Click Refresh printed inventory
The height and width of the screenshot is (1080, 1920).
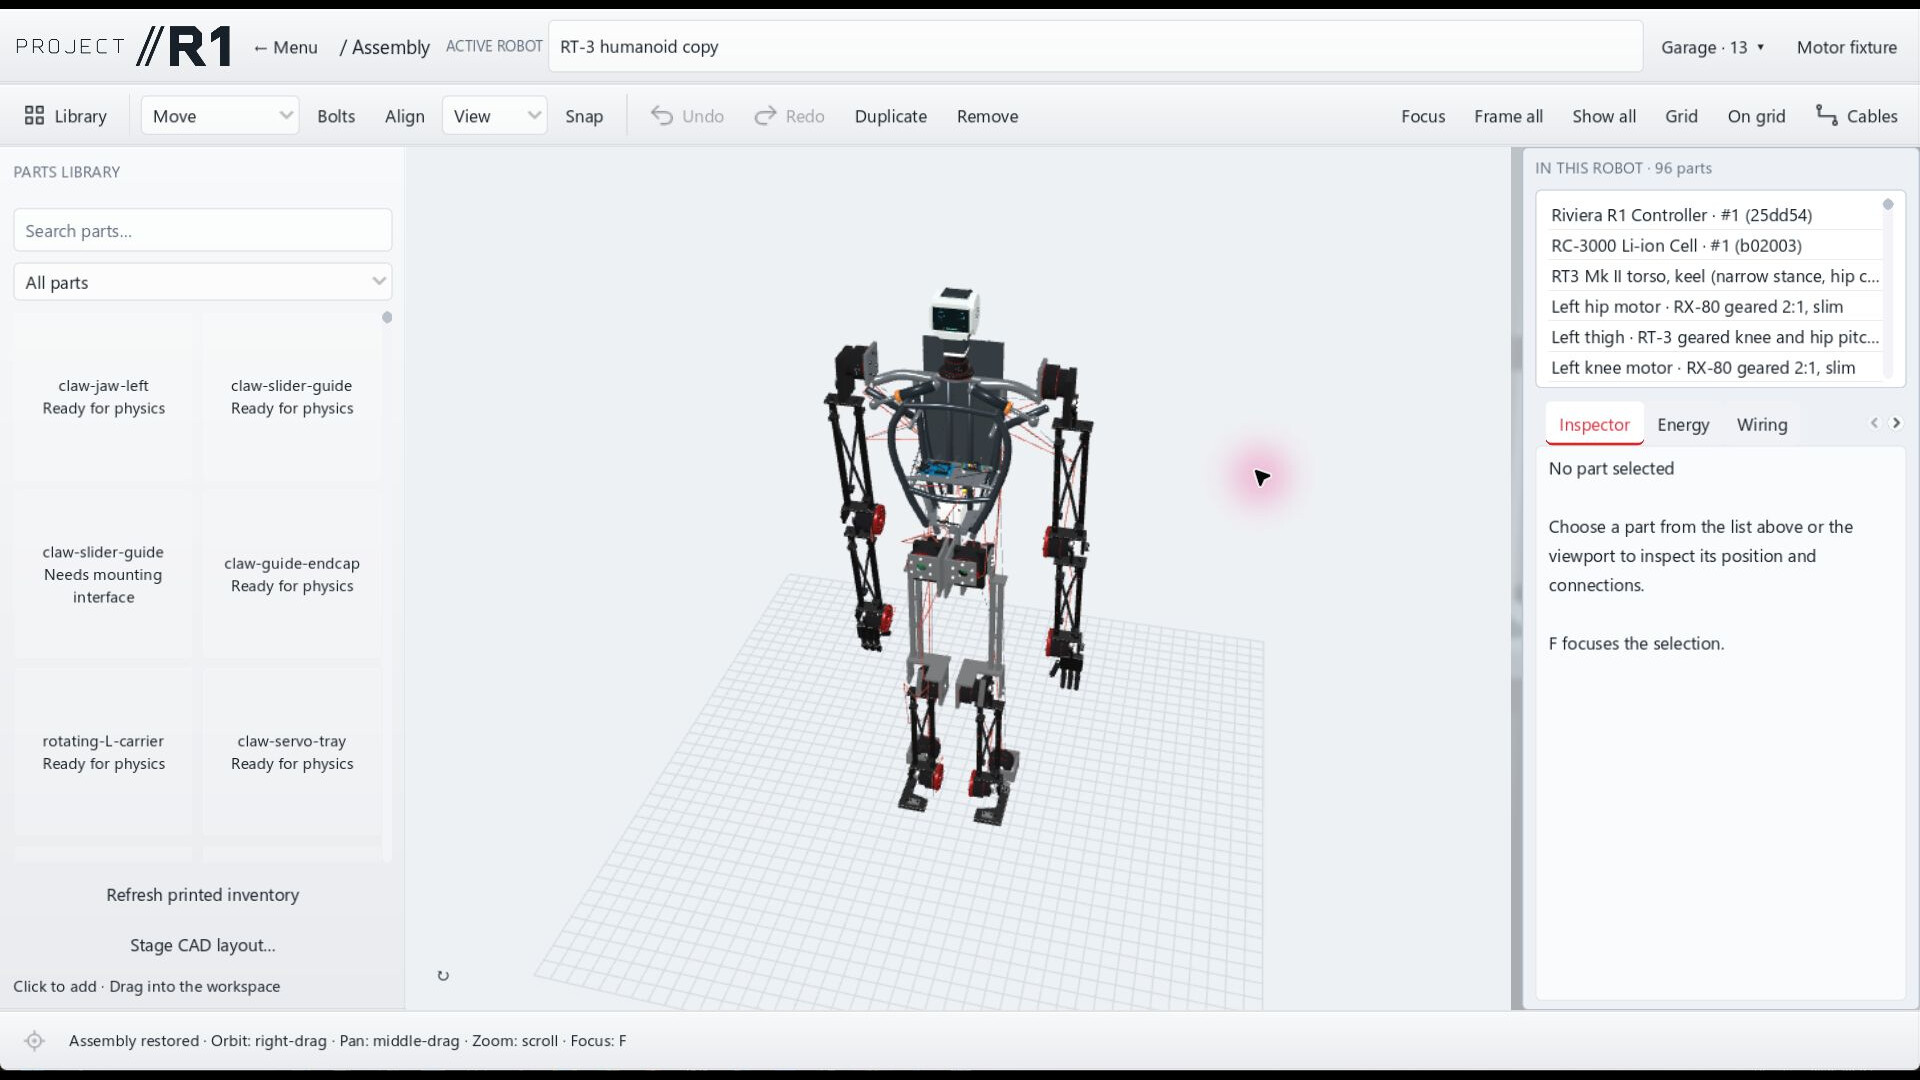point(203,895)
